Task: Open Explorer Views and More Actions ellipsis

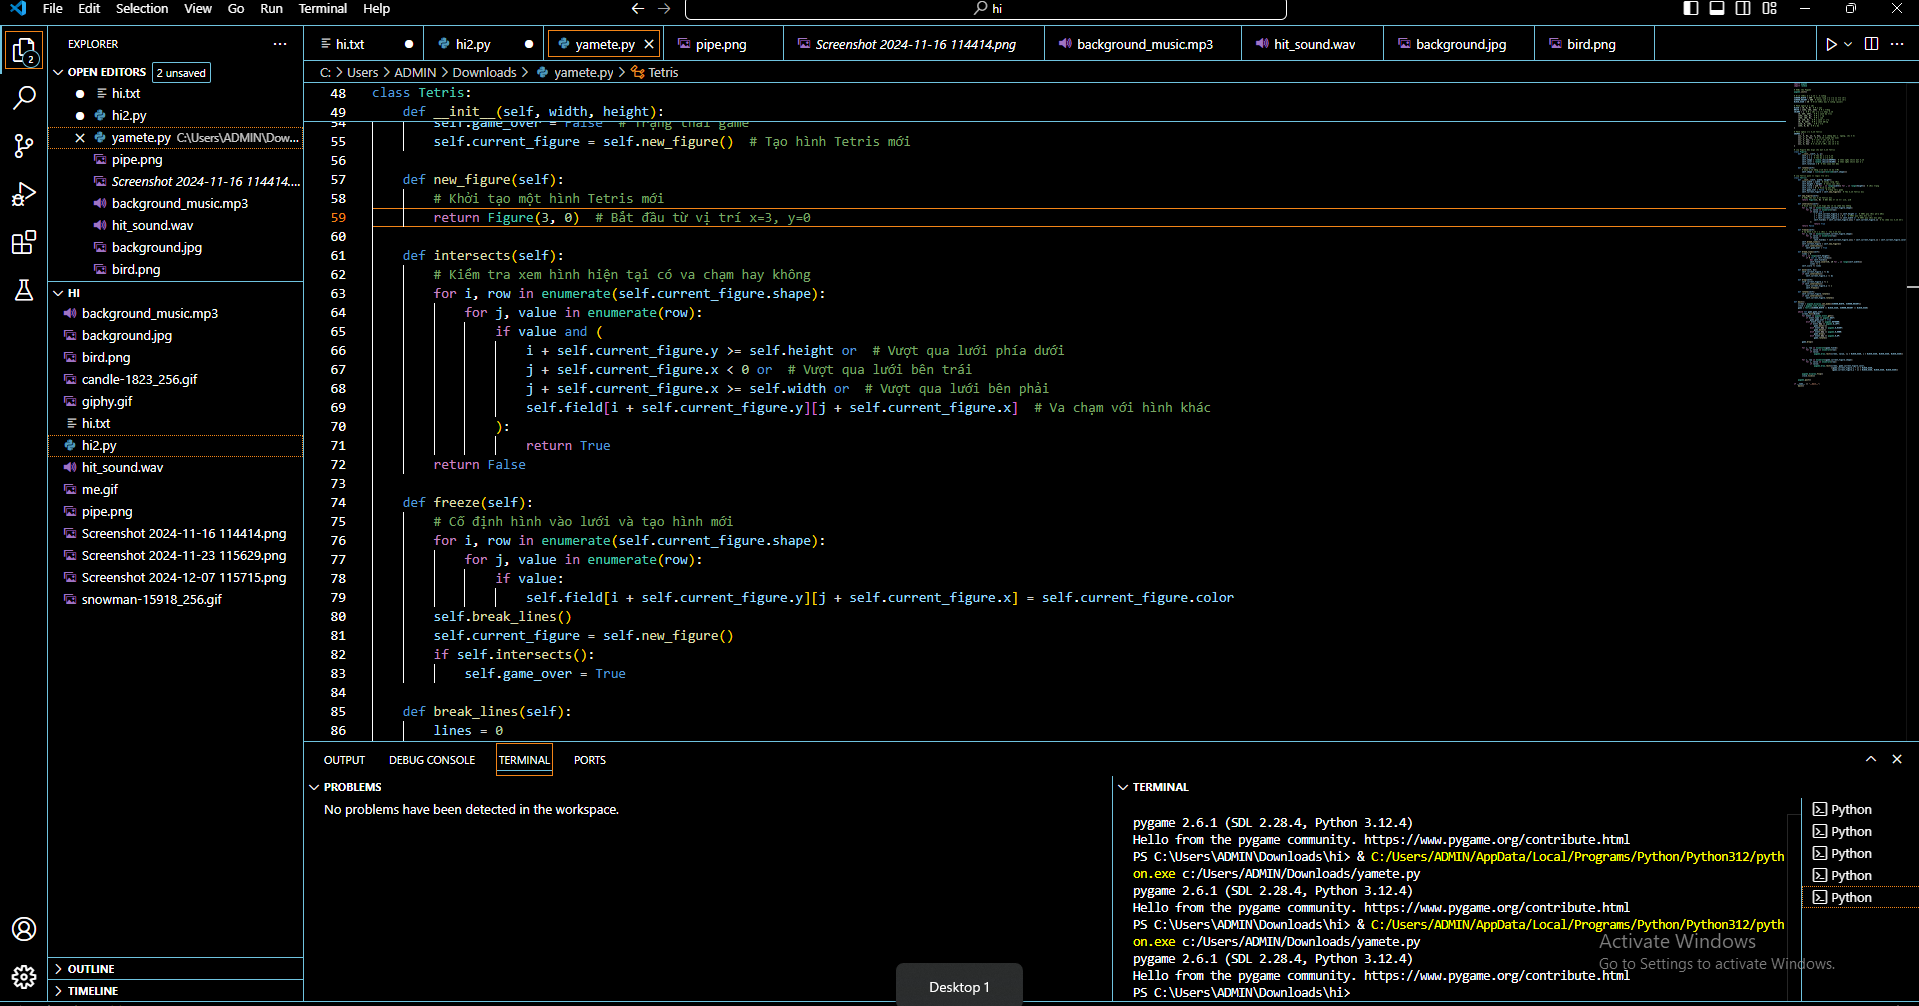Action: [x=280, y=44]
